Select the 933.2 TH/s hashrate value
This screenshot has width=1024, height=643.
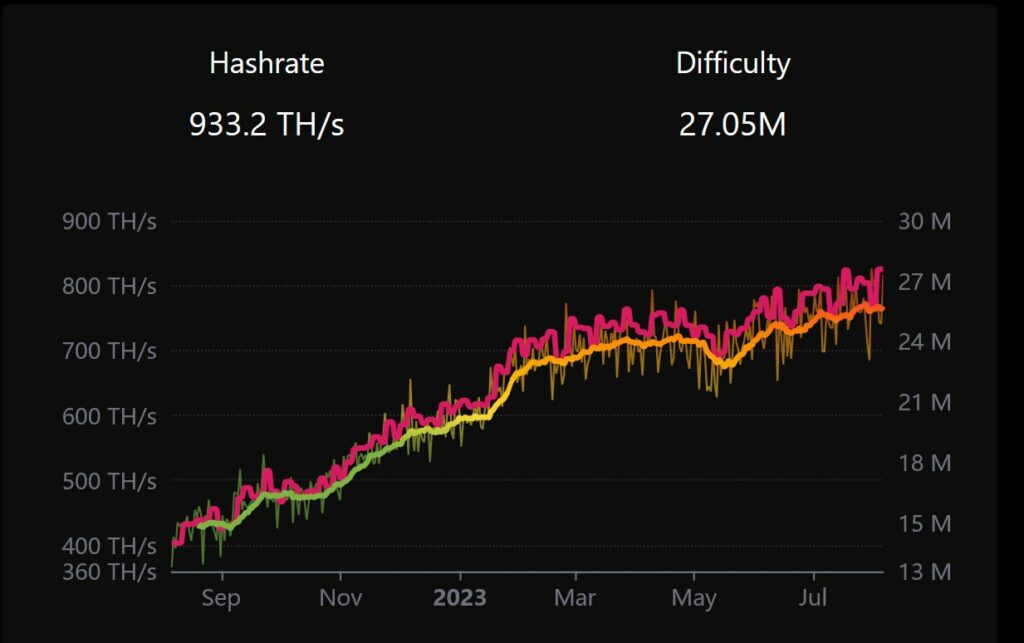pos(266,124)
